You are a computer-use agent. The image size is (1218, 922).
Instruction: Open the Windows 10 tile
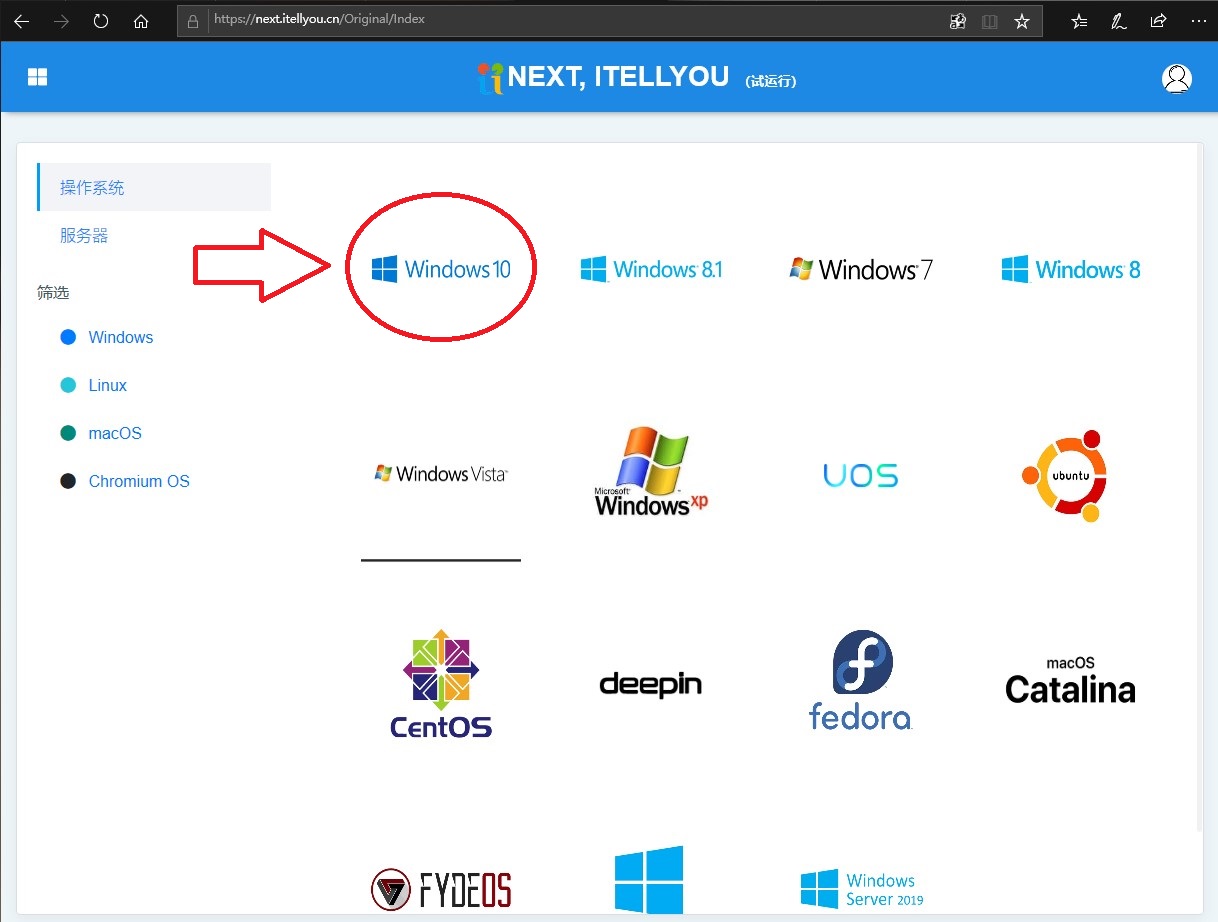point(441,269)
